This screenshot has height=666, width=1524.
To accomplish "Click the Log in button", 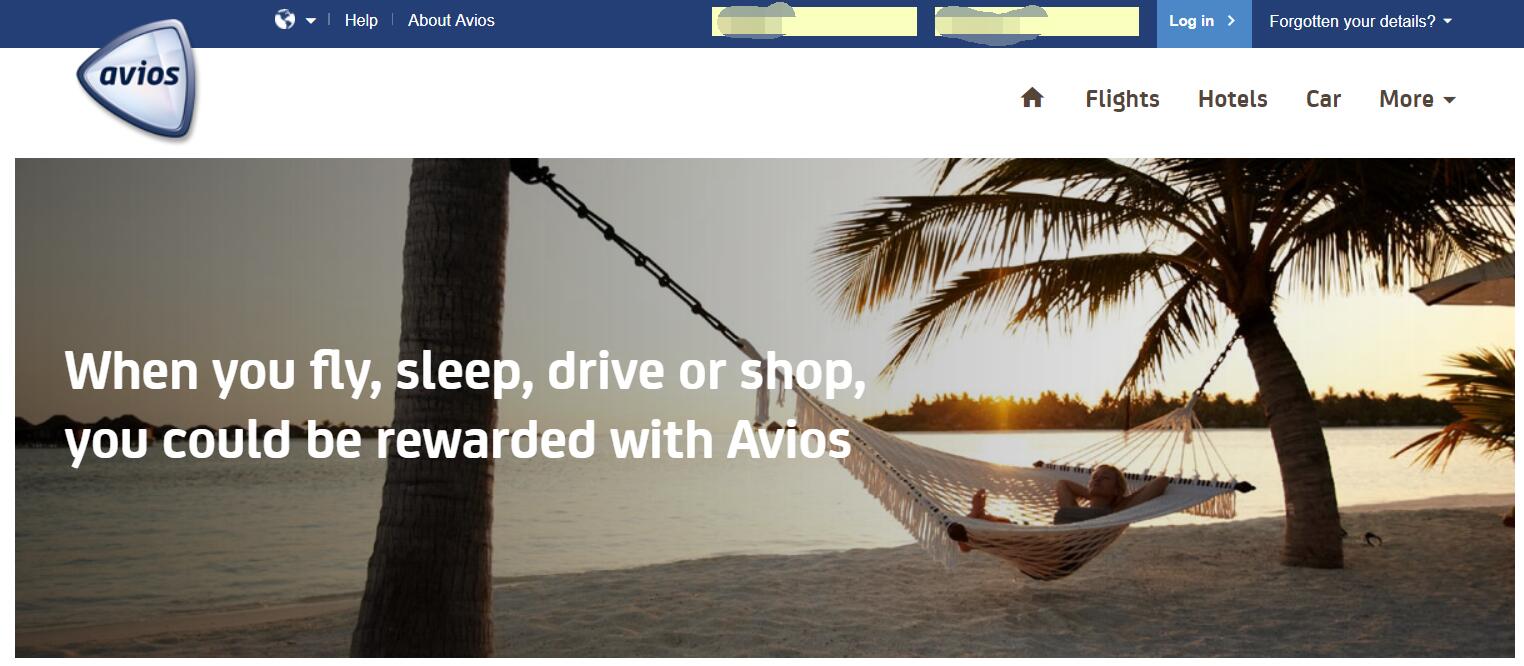I will click(x=1204, y=22).
